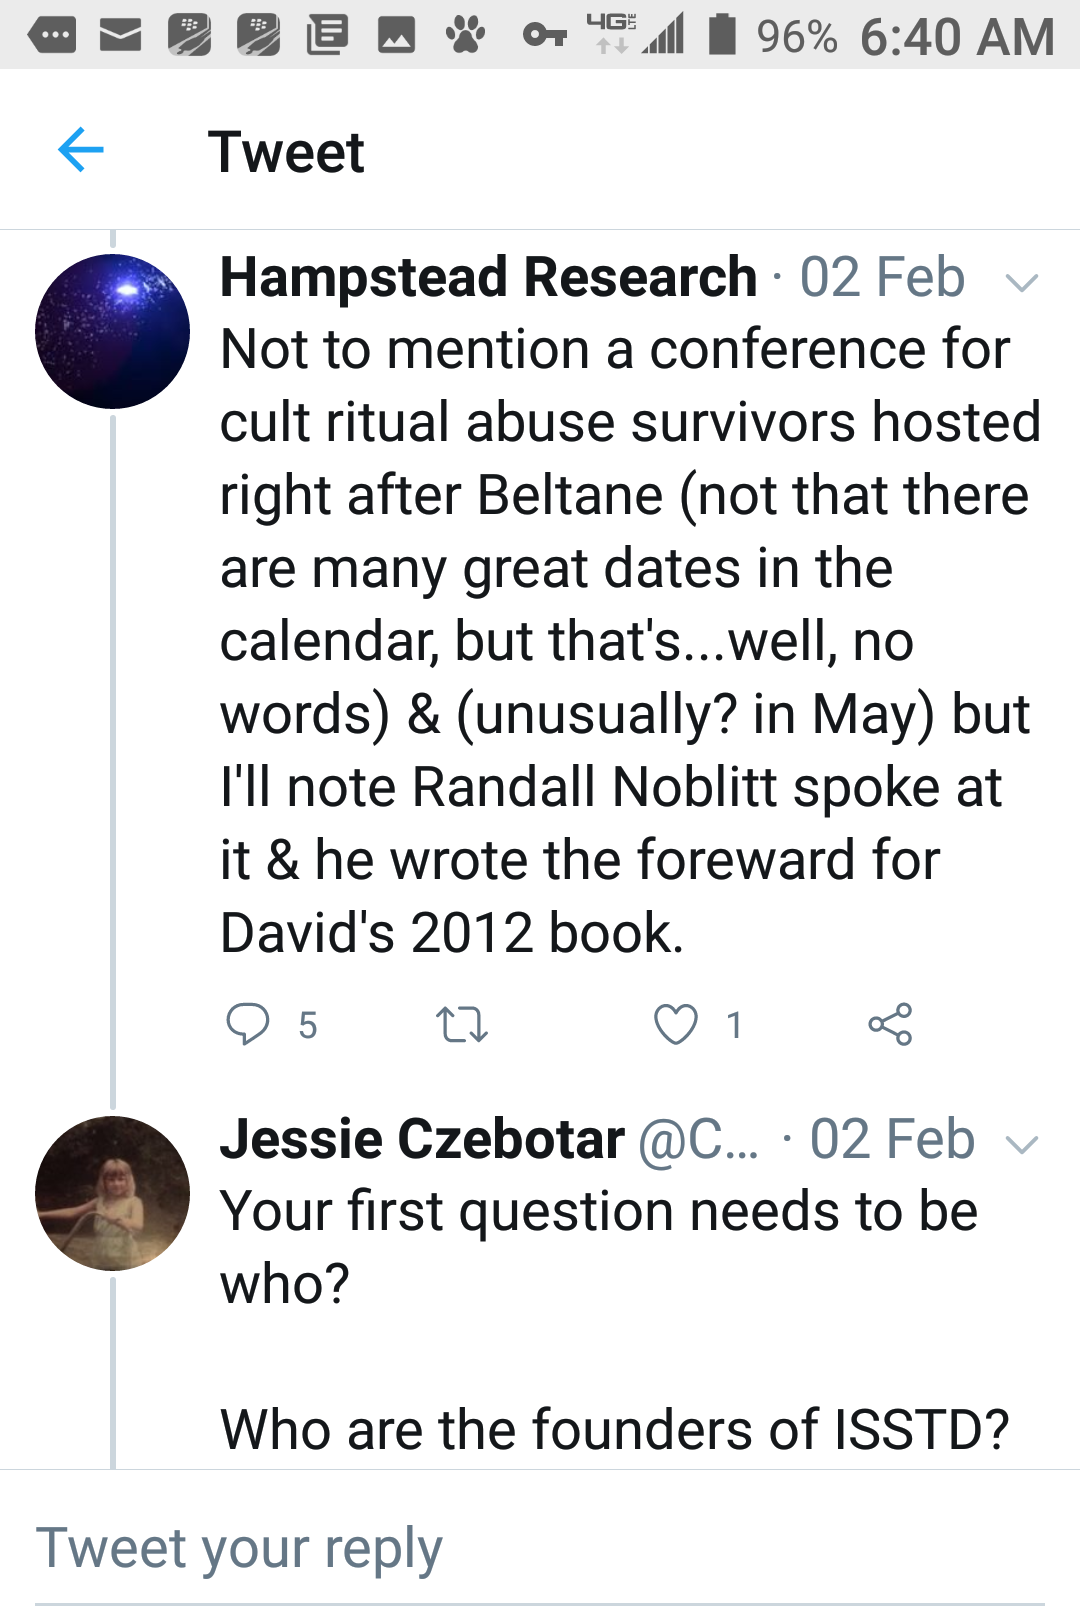Tap the battery icon in status bar
Screen dimensions: 1080x1620
[x=722, y=34]
